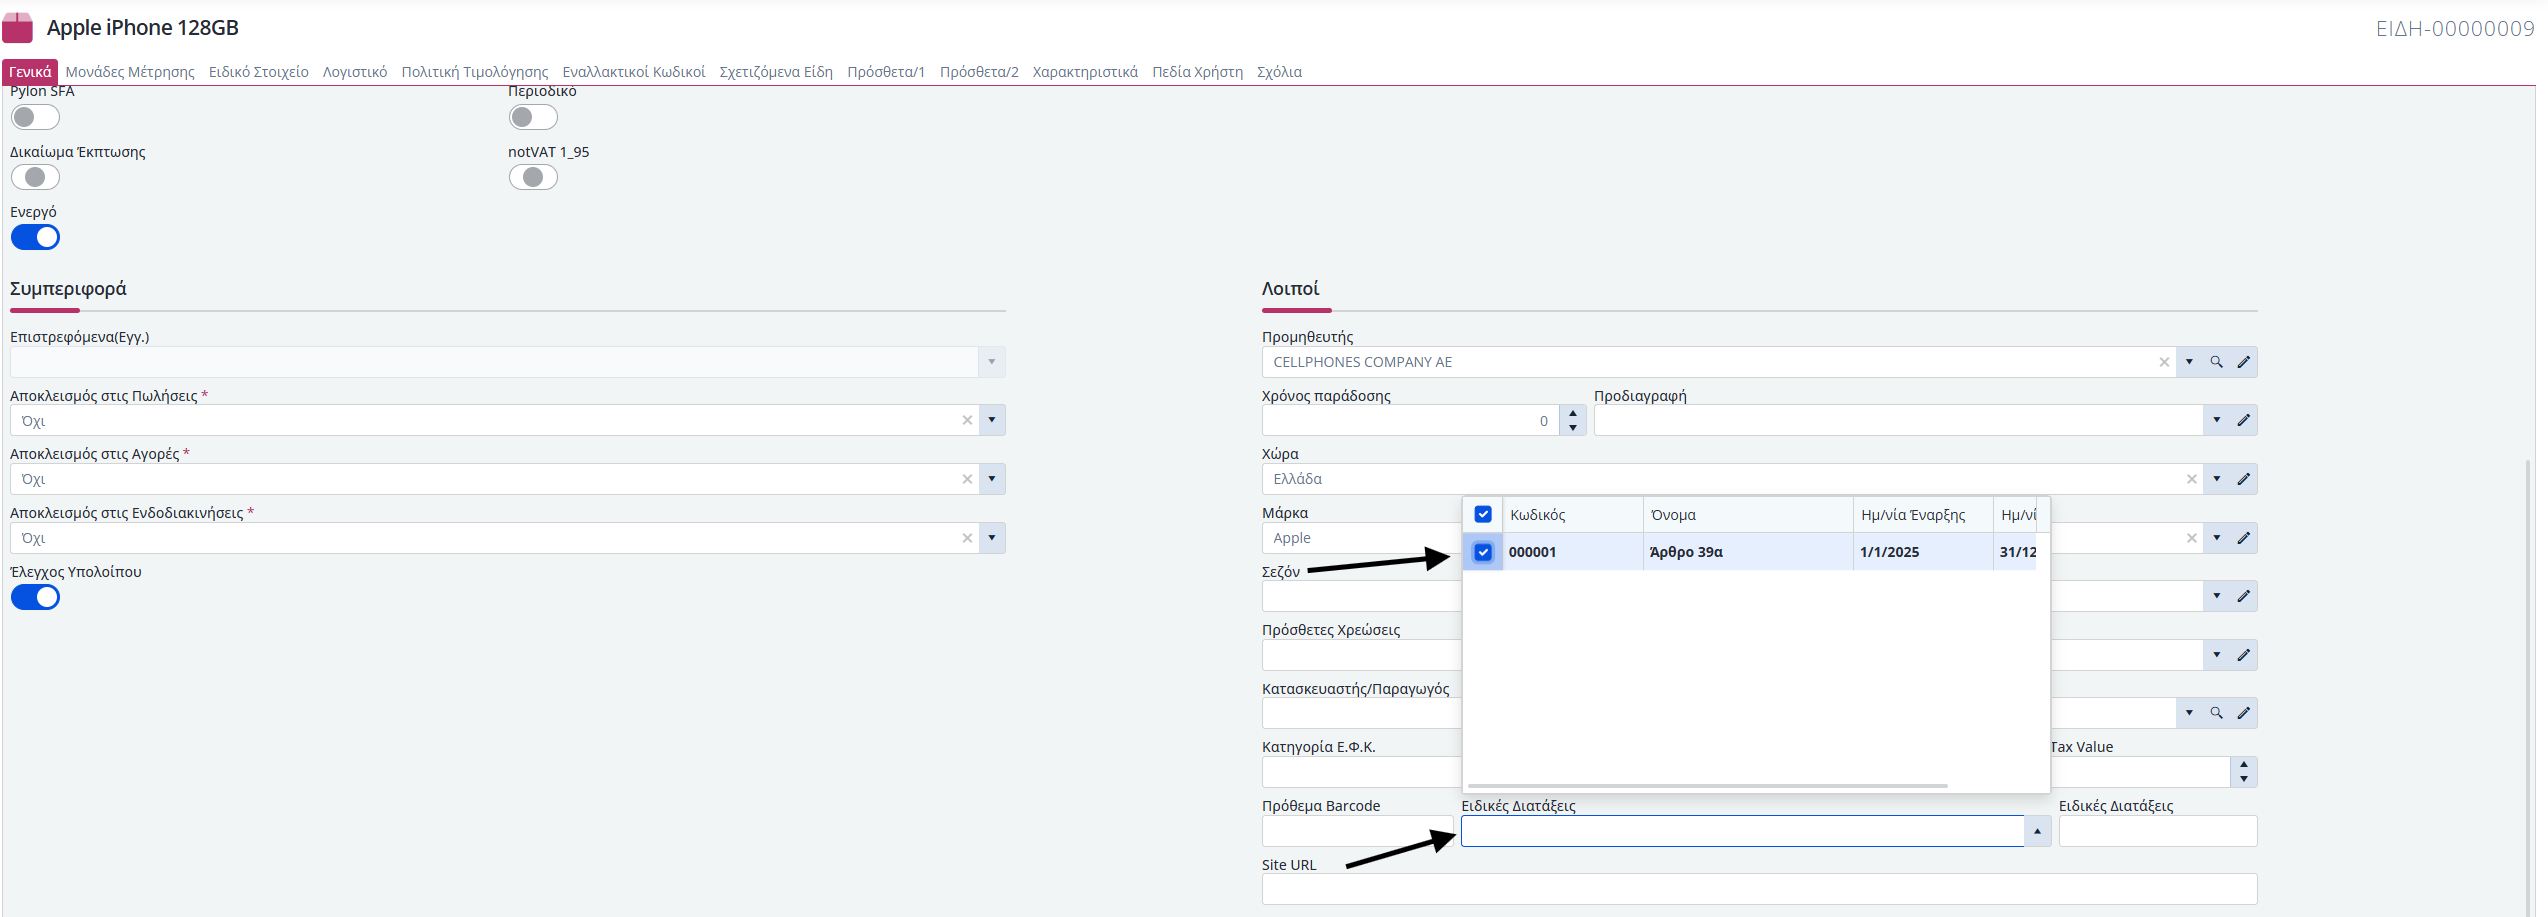This screenshot has width=2548, height=917.
Task: Click the popup horizontal scrollbar
Action: click(x=1708, y=786)
